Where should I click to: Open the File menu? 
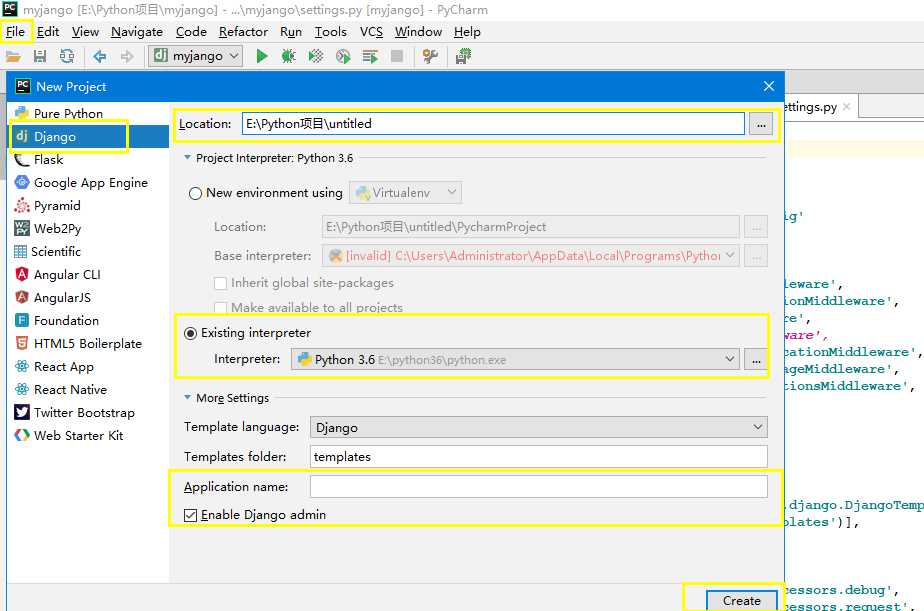pyautogui.click(x=15, y=32)
